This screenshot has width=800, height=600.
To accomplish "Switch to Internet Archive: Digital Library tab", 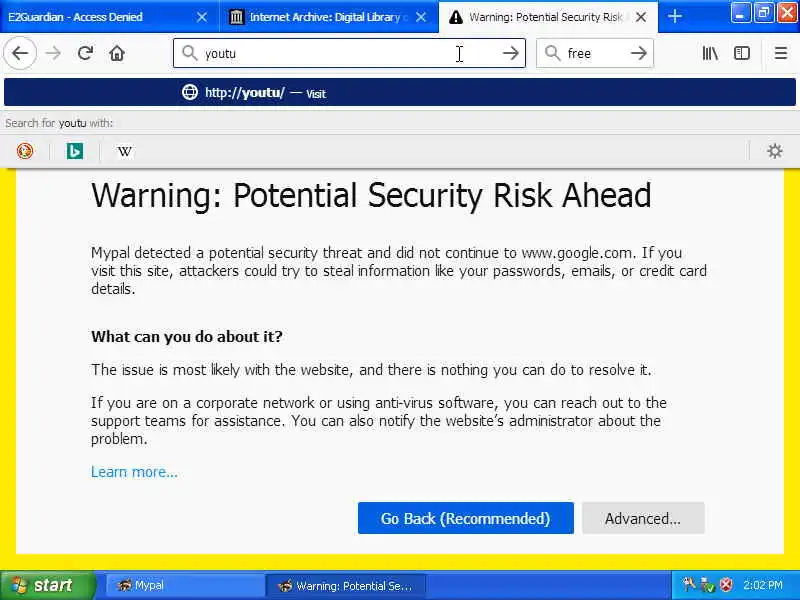I will [329, 17].
